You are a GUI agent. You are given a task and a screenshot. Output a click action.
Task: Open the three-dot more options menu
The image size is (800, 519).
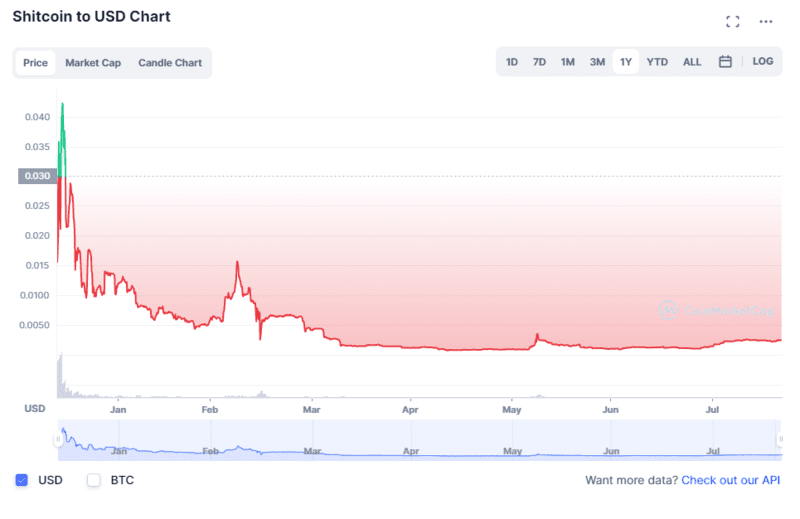point(766,21)
